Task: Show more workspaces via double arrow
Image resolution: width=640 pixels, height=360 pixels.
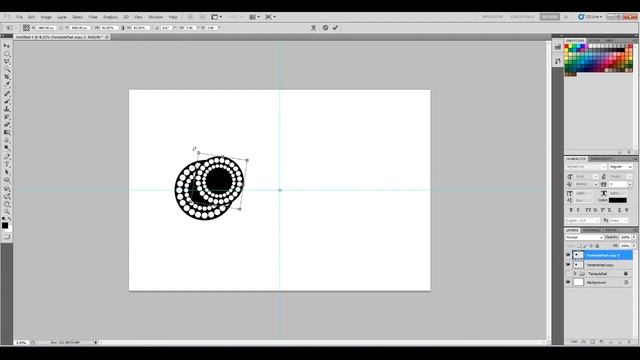Action: (566, 17)
